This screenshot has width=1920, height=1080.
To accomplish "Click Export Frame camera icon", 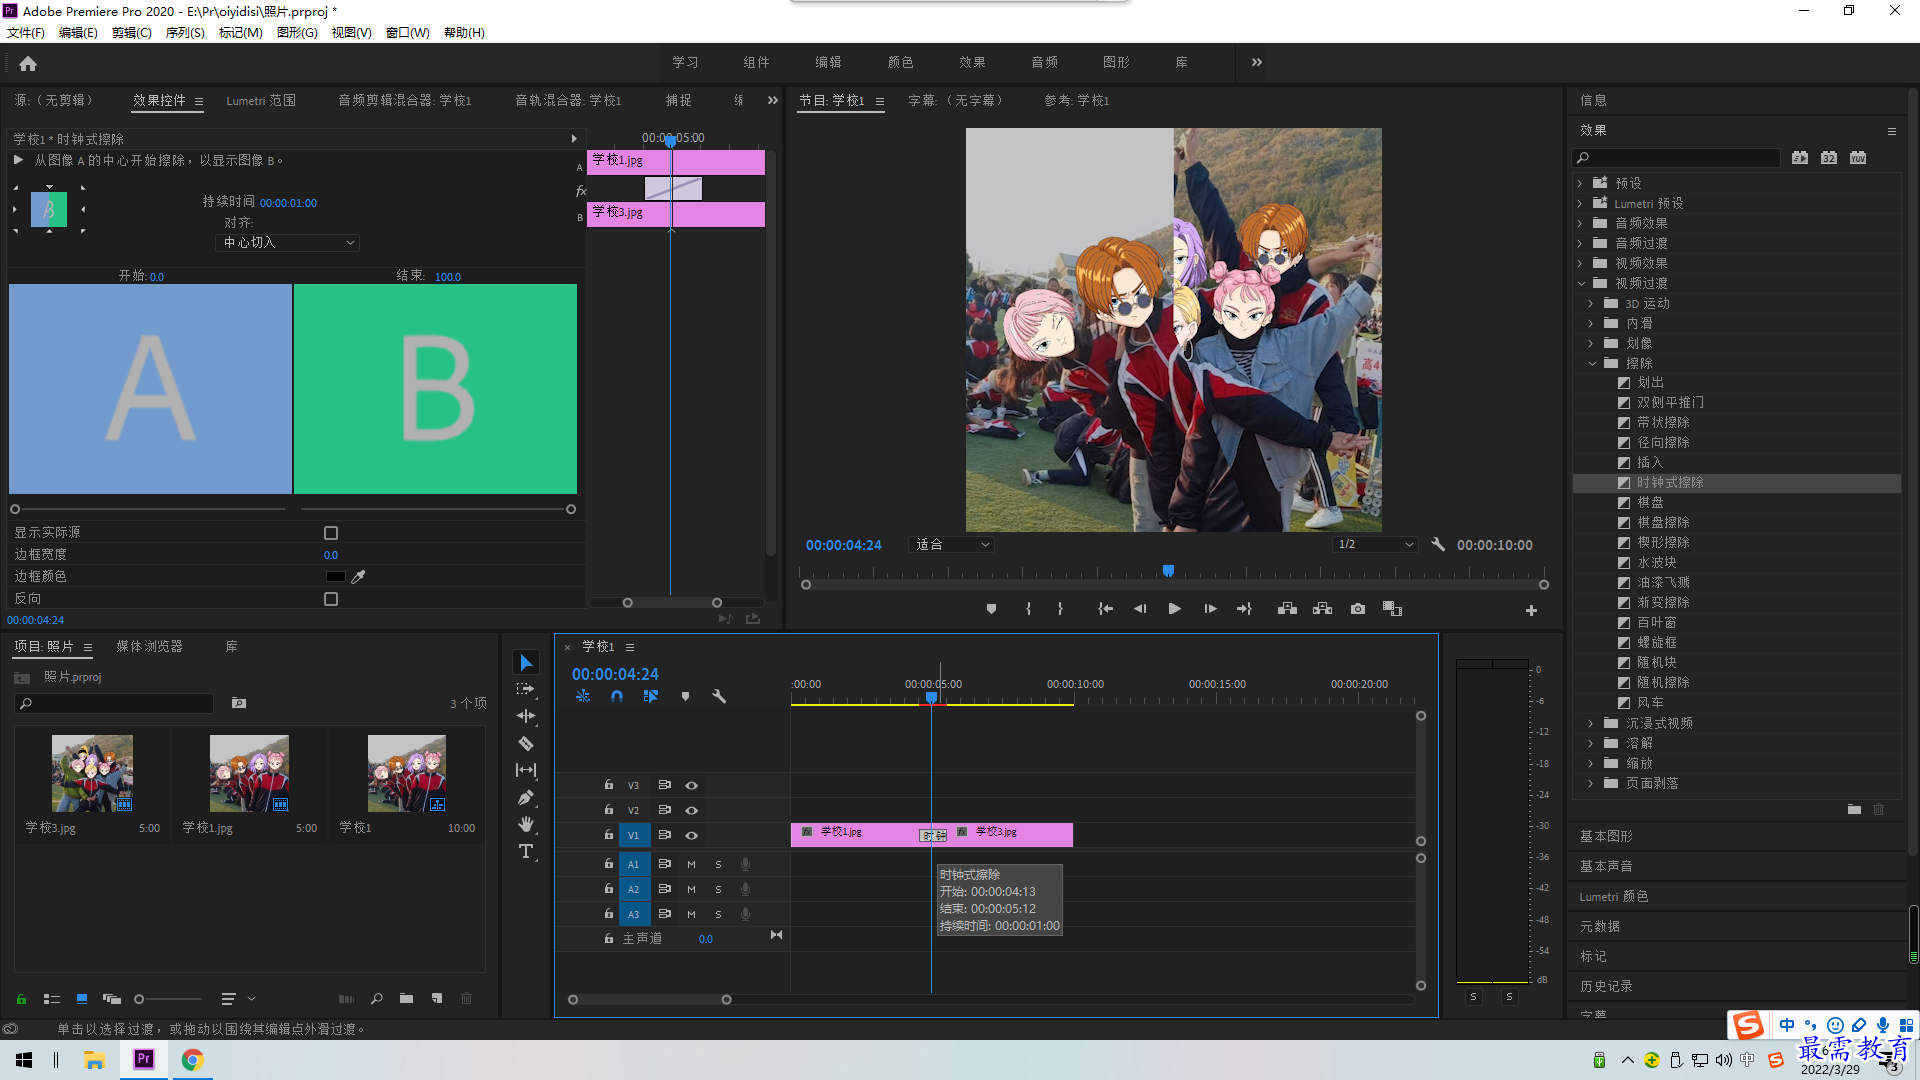I will coord(1358,609).
